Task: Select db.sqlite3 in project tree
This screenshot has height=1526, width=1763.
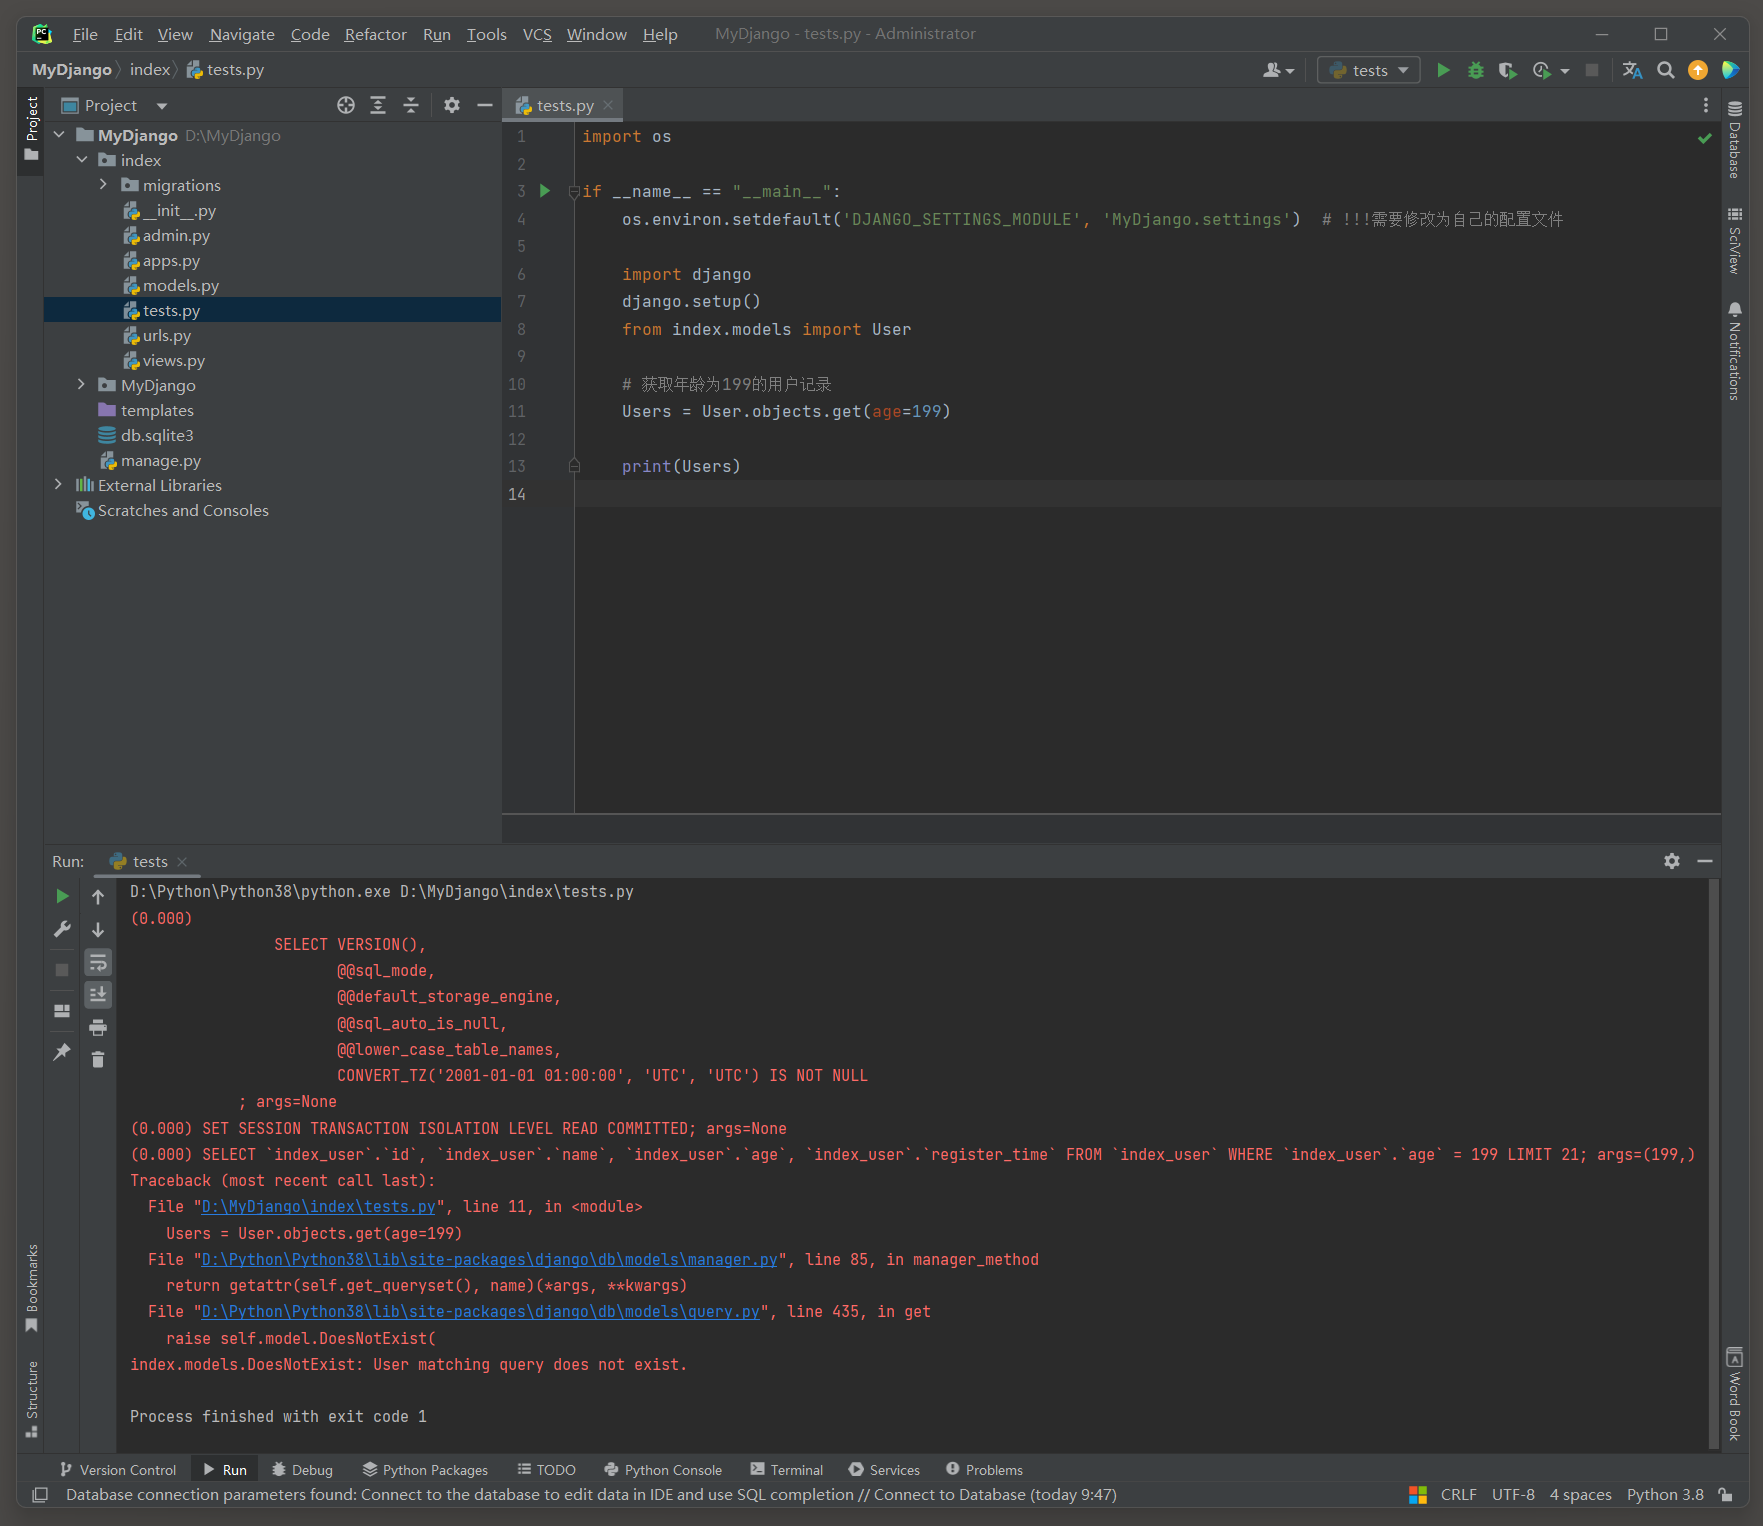Action: pos(157,436)
